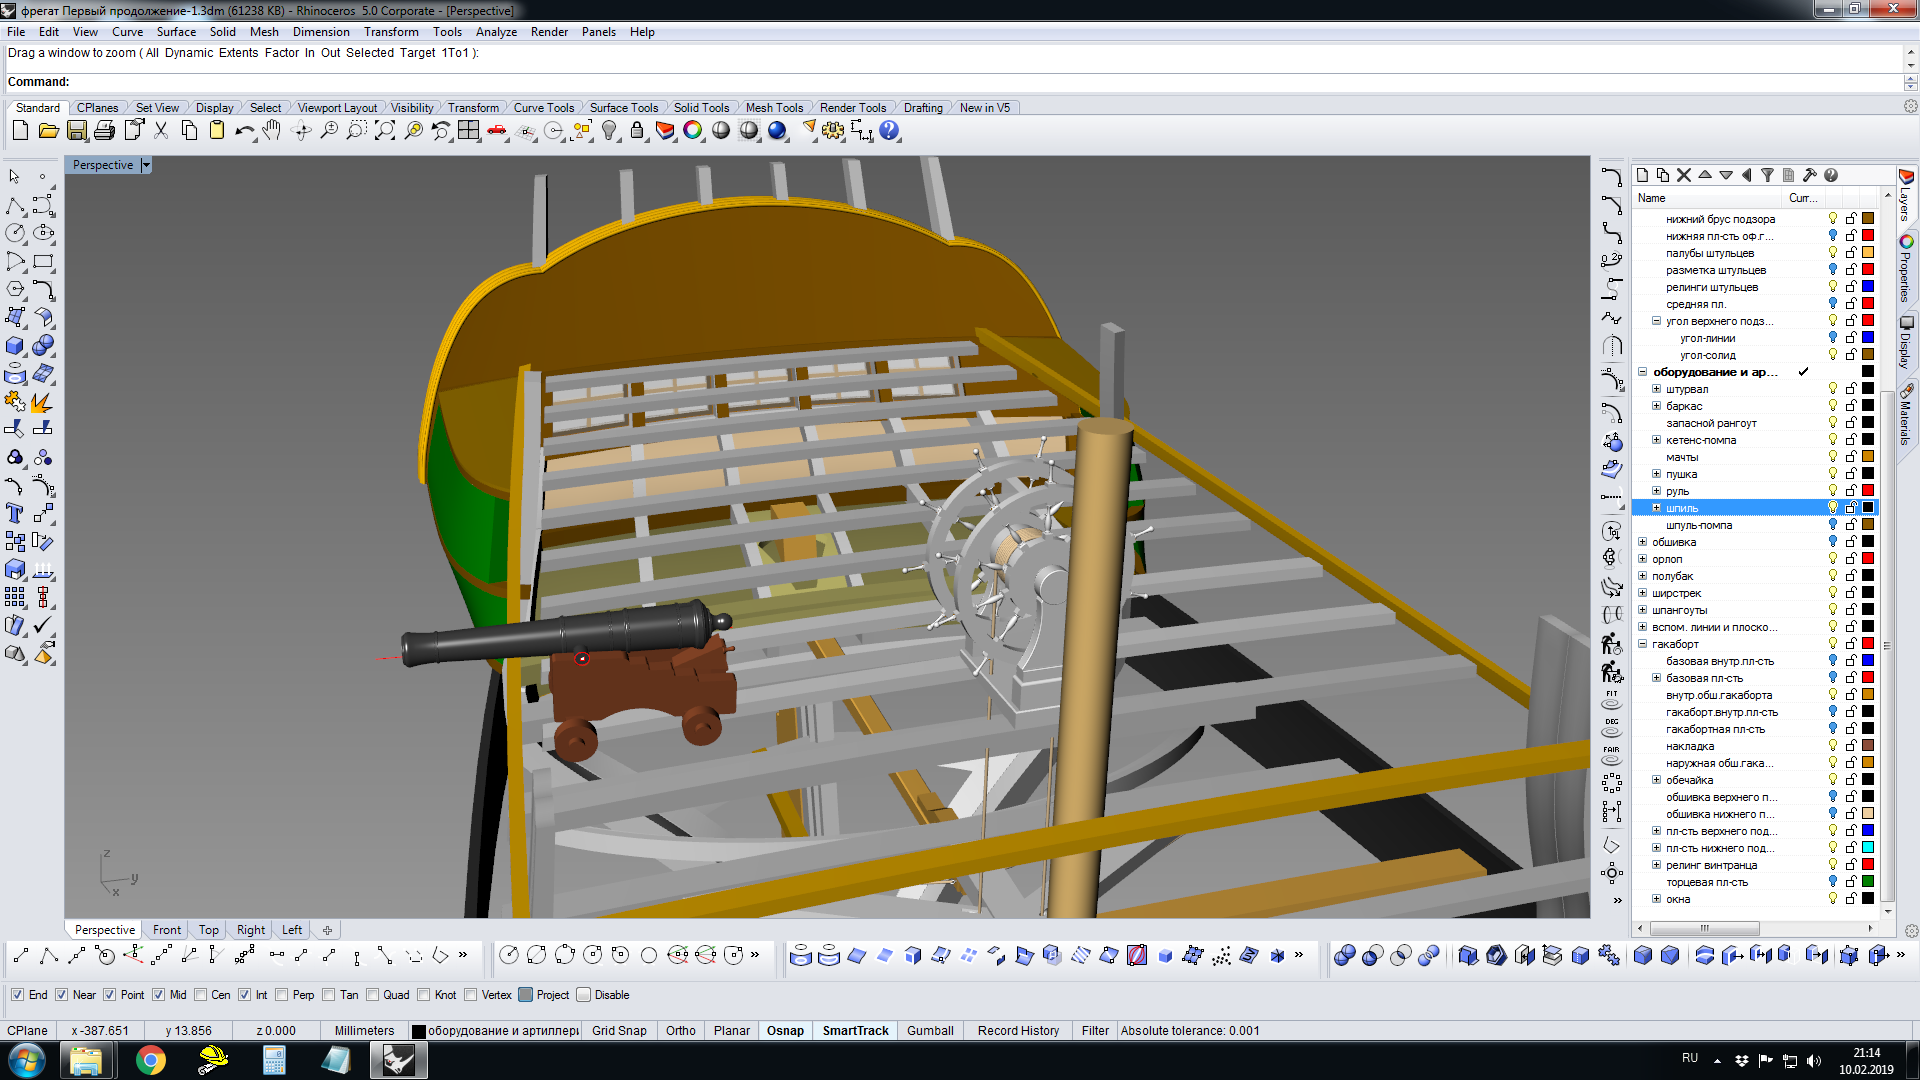Viewport: 1920px width, 1080px height.
Task: Click the blue render sphere icon
Action: click(x=777, y=131)
